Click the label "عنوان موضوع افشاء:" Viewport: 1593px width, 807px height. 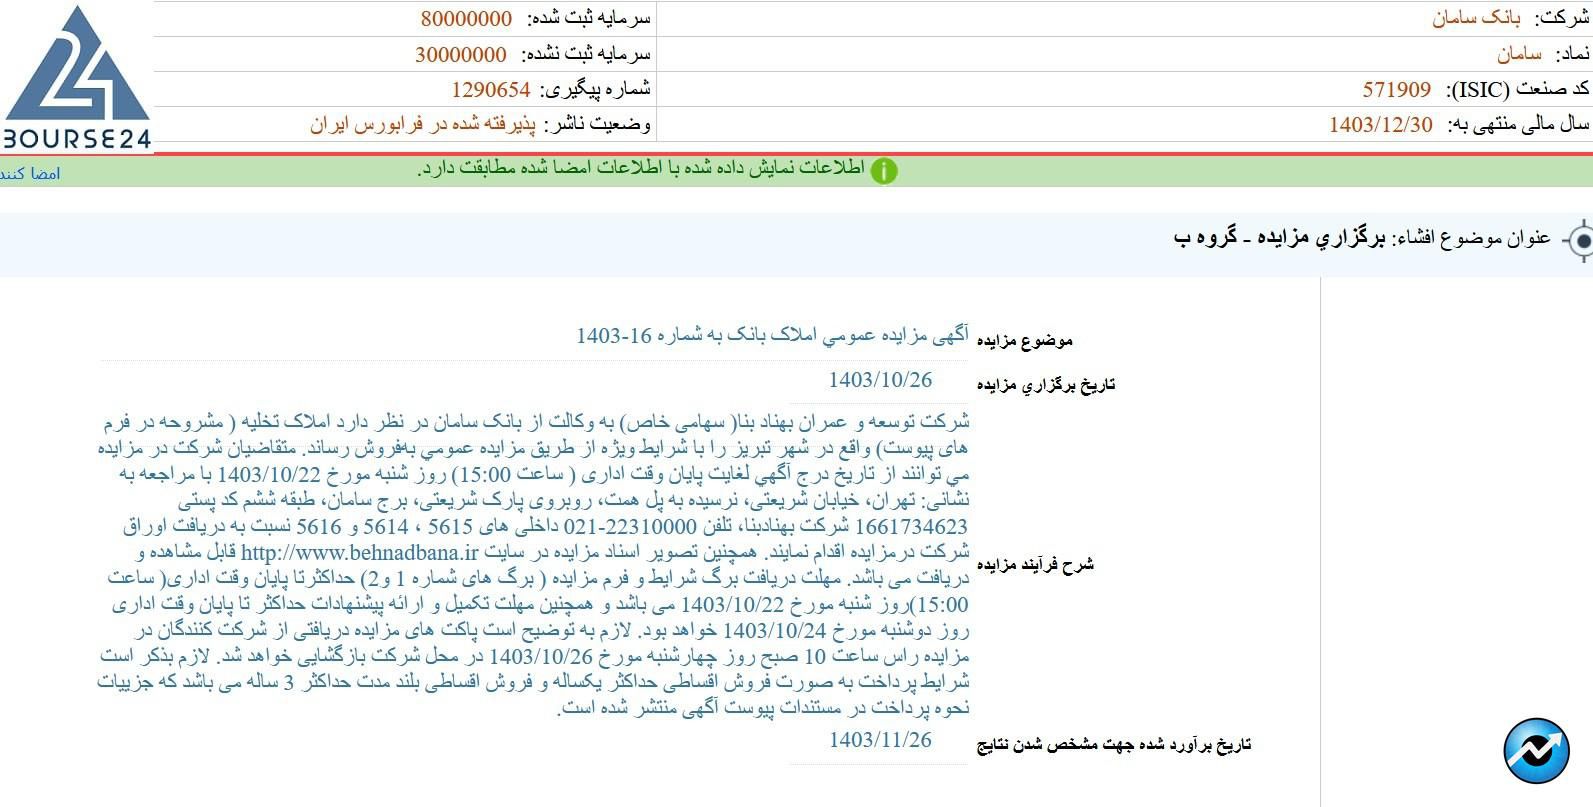pyautogui.click(x=1473, y=237)
